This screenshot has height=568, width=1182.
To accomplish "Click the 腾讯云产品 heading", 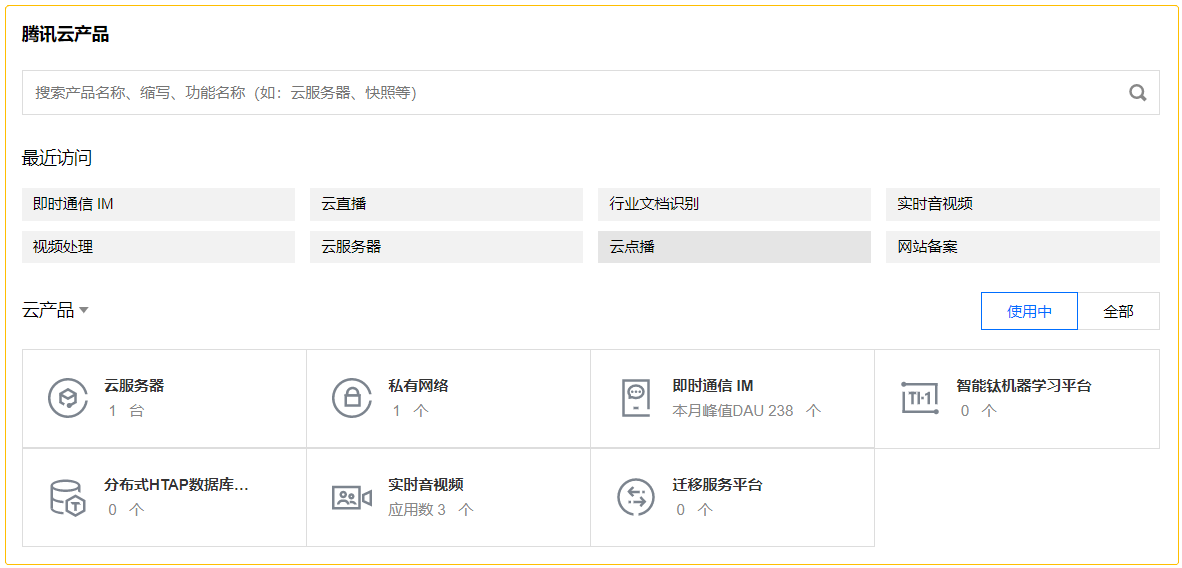I will 66,35.
